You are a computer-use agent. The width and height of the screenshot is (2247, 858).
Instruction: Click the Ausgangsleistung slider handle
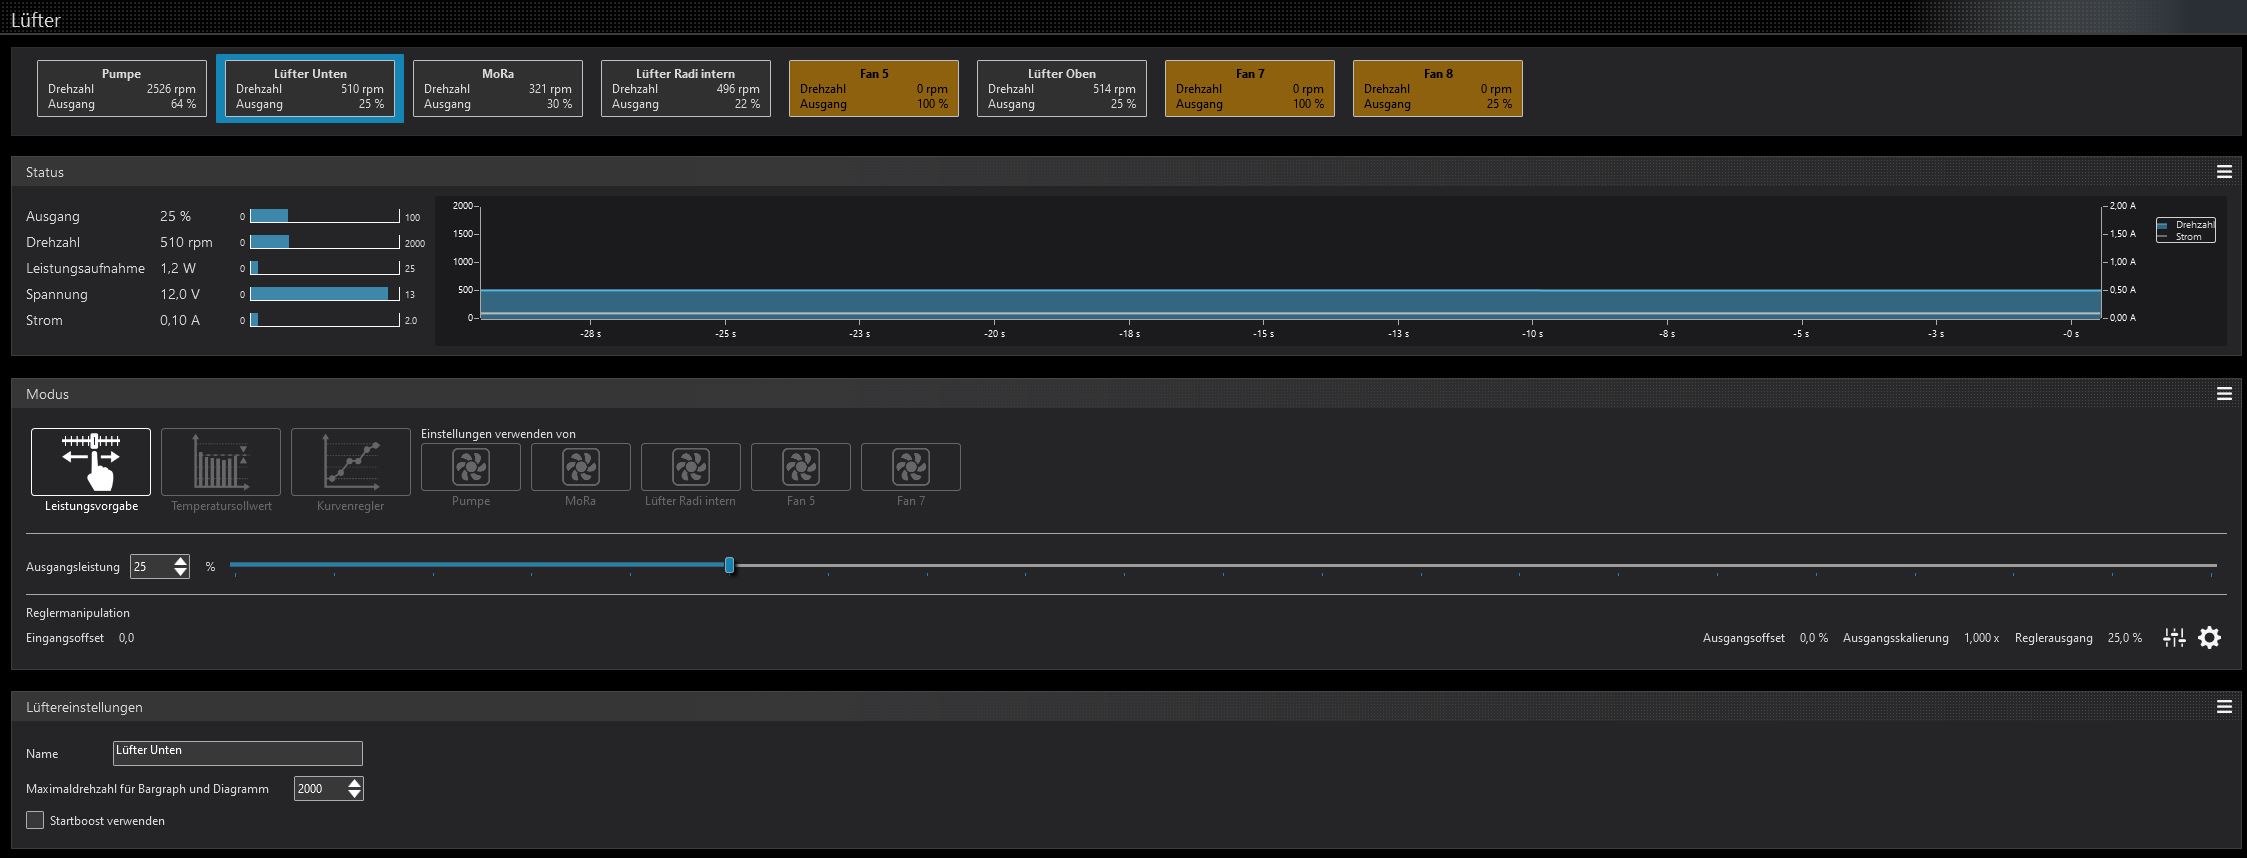(x=729, y=566)
